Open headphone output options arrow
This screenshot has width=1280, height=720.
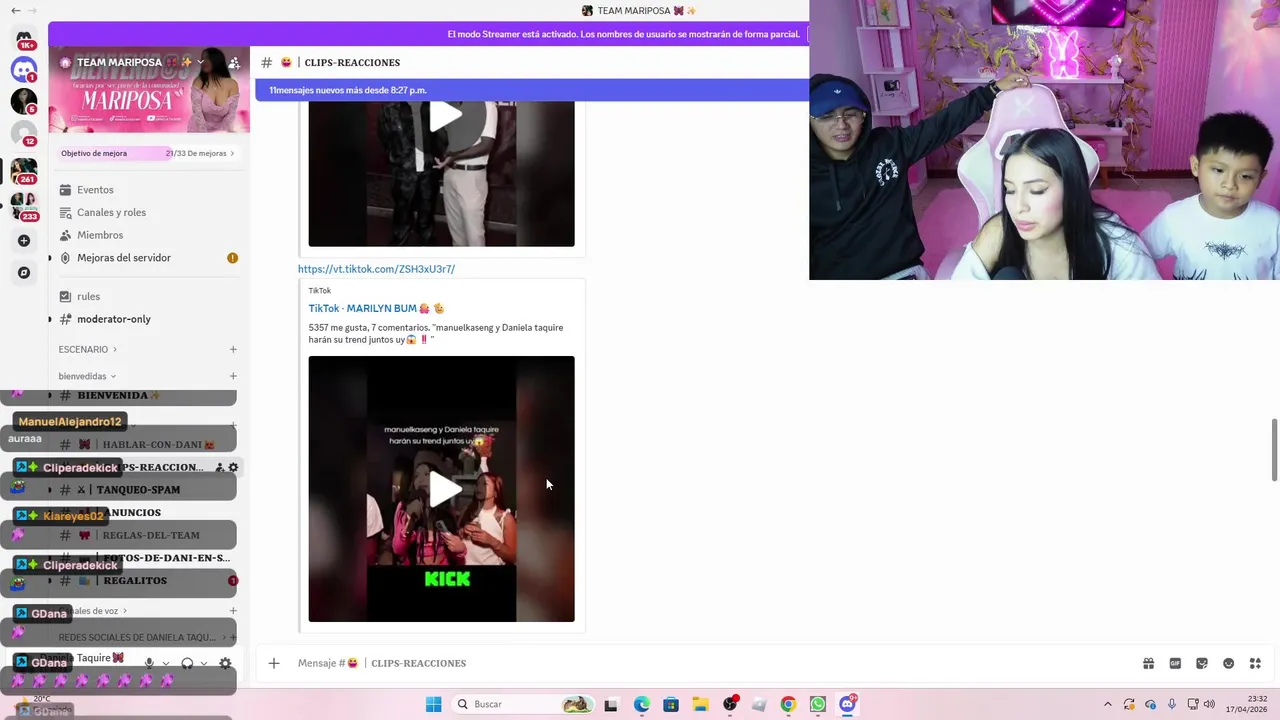204,663
